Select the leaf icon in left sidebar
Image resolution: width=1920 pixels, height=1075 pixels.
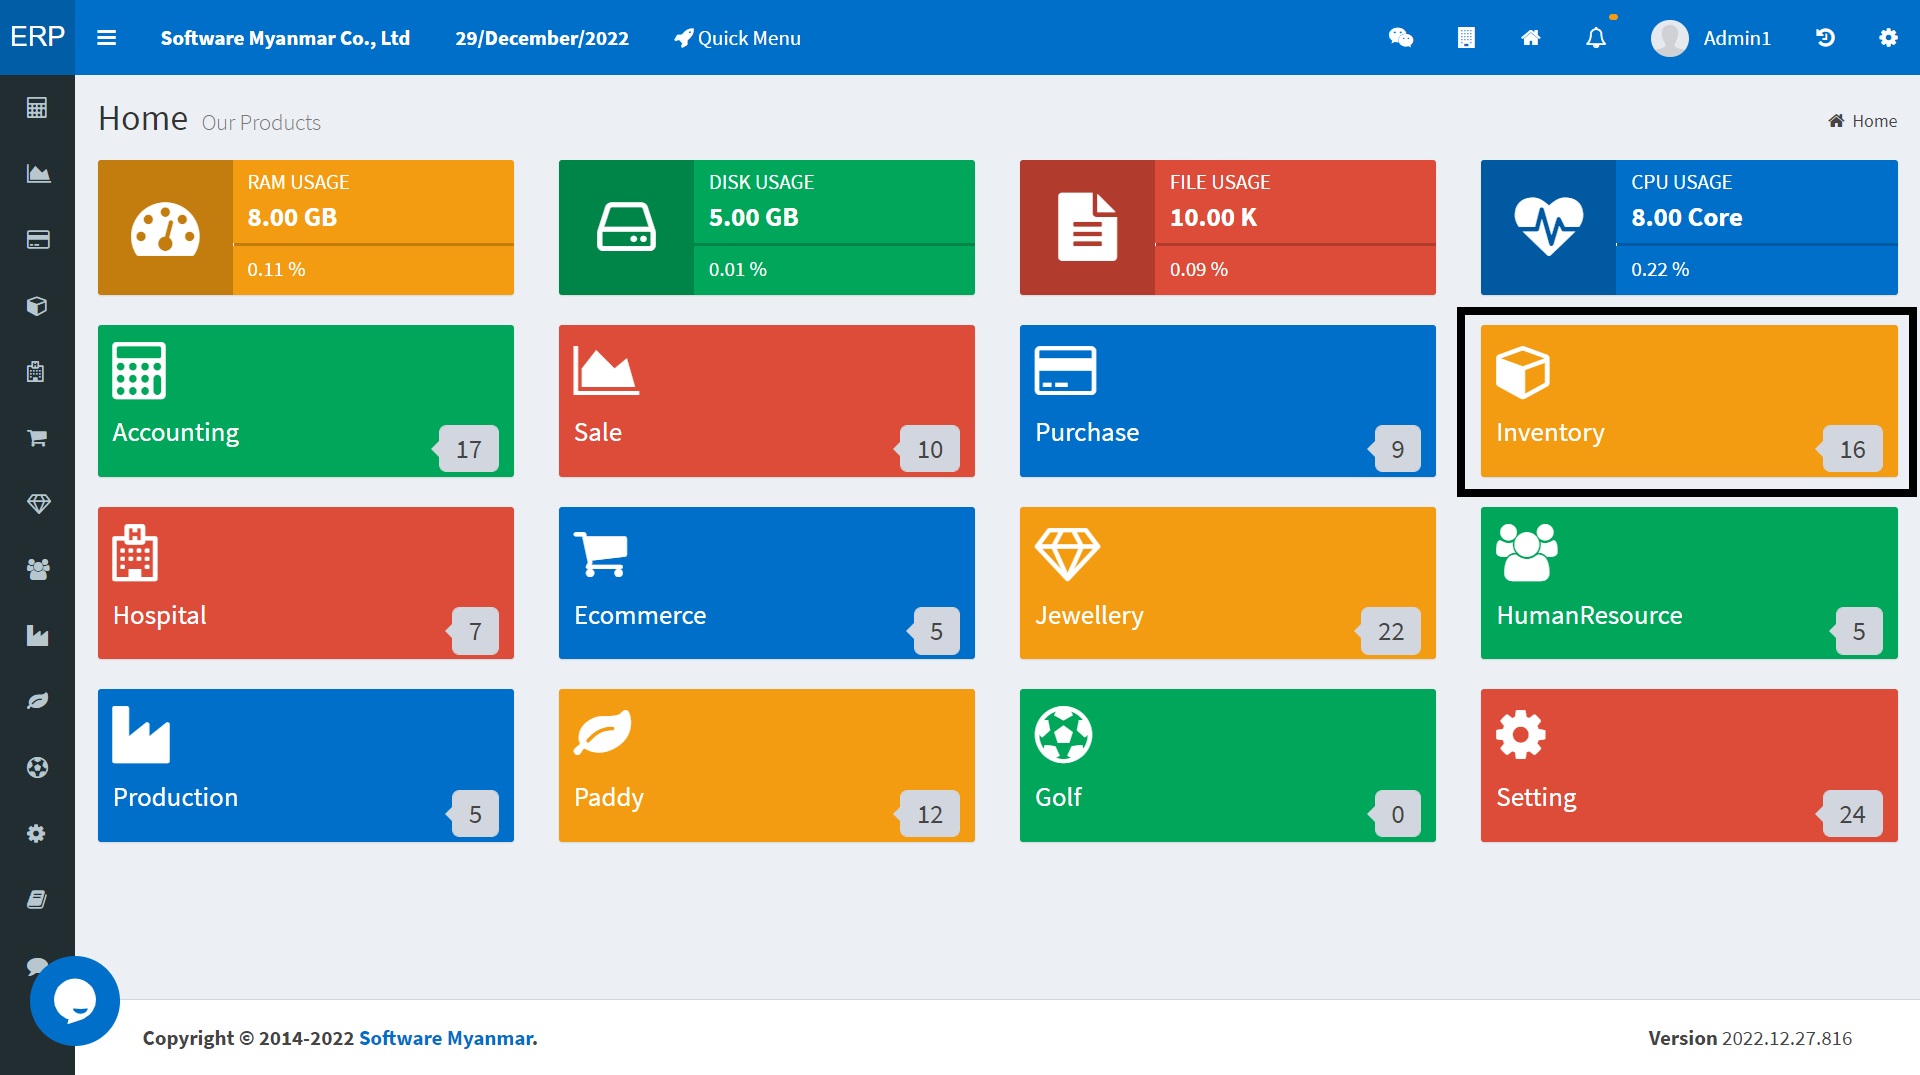(x=37, y=701)
